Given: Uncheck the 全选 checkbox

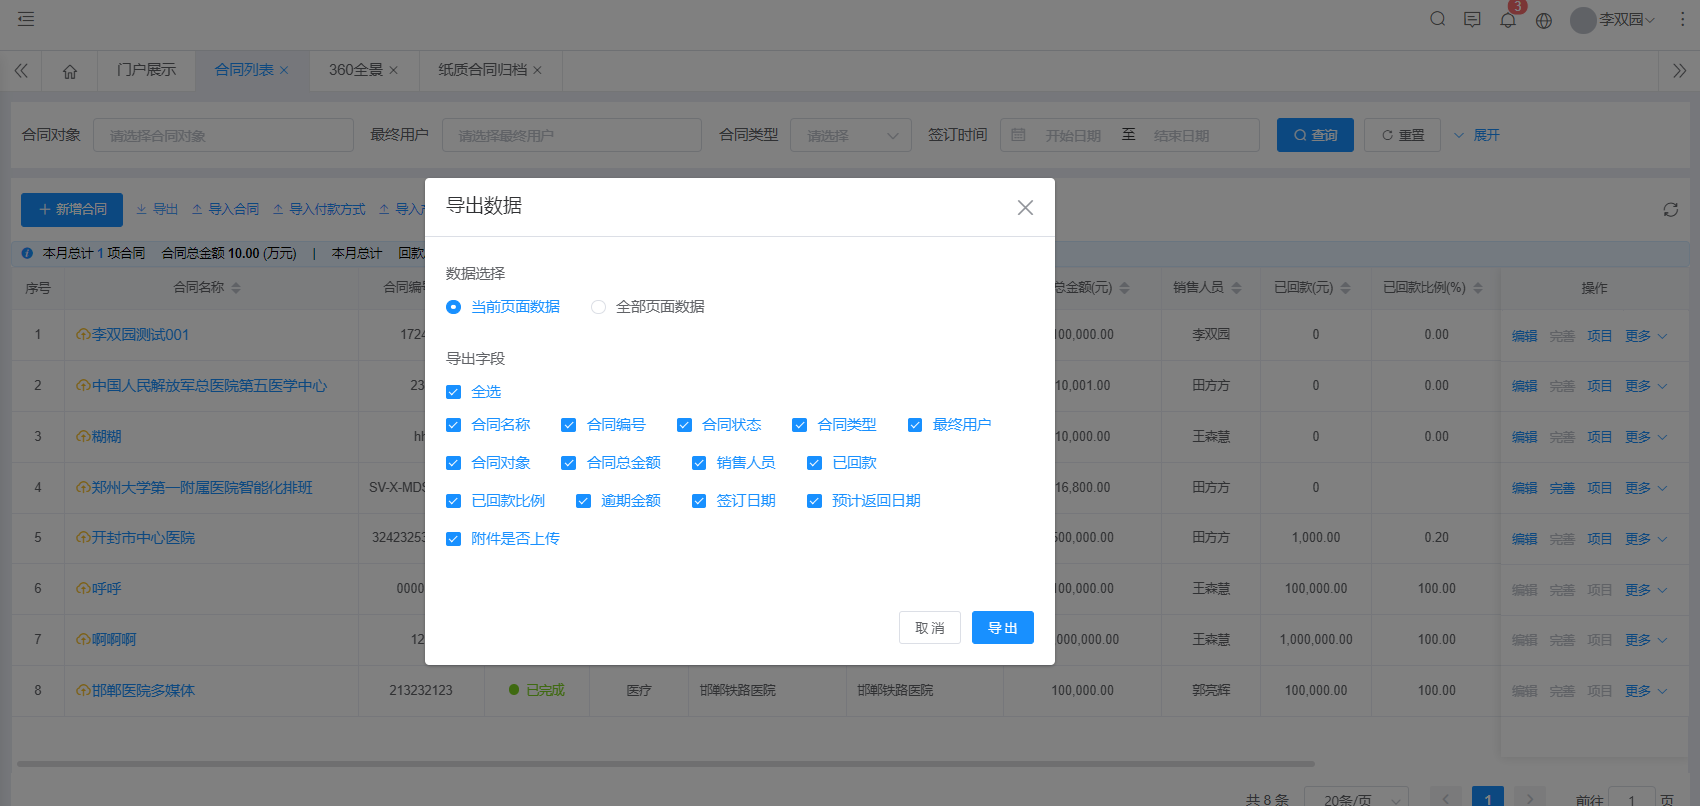Looking at the screenshot, I should [454, 392].
